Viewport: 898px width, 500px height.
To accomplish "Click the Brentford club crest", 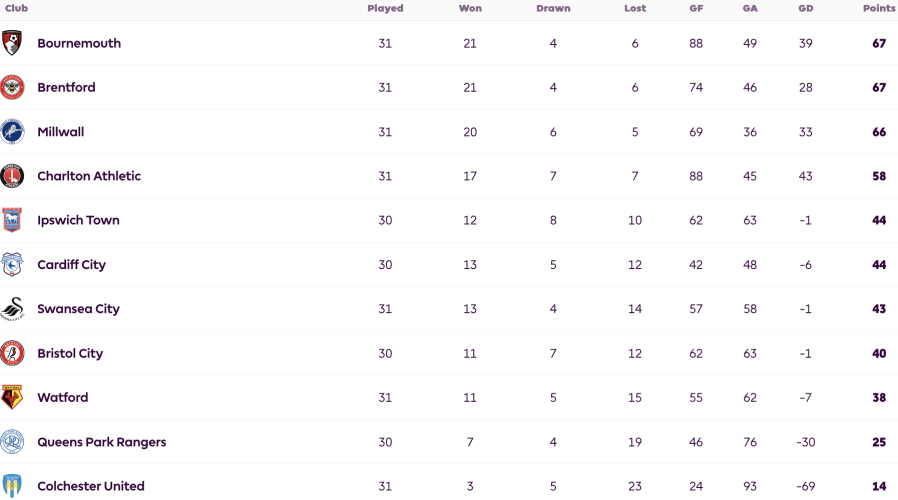I will 12,87.
